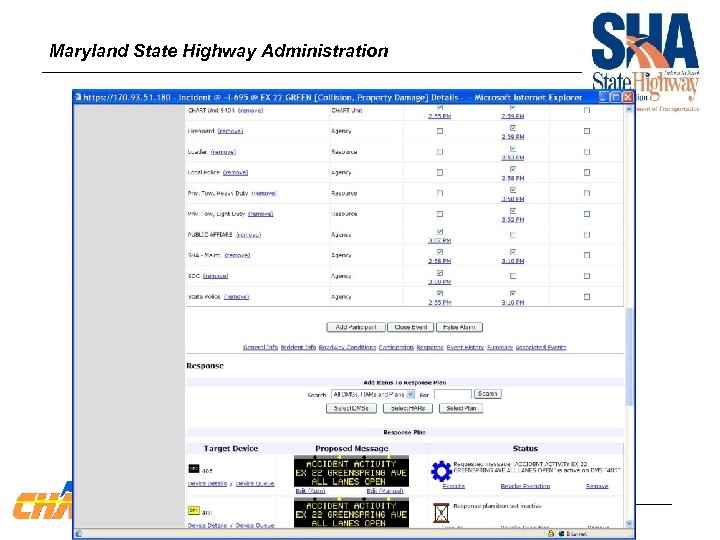
Task: Maximize the Internet Explorer window
Action: pyautogui.click(x=616, y=97)
